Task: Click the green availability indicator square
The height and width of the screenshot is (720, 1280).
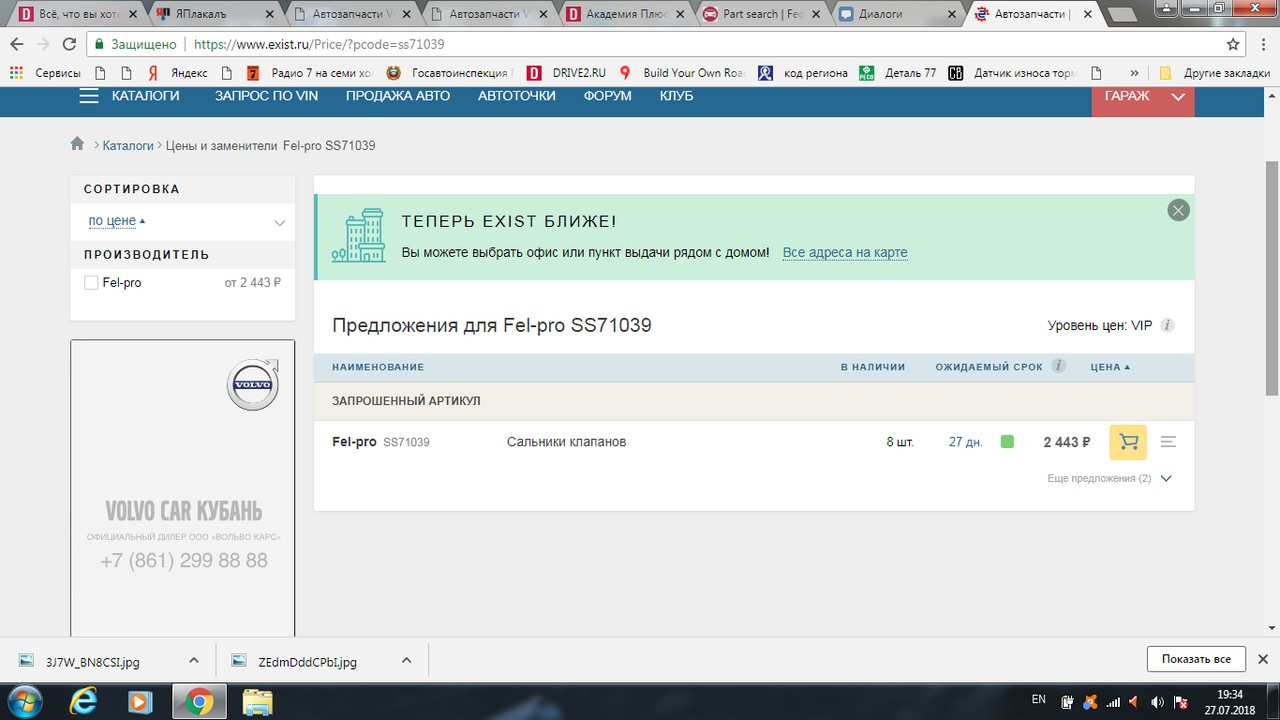Action: 1007,441
